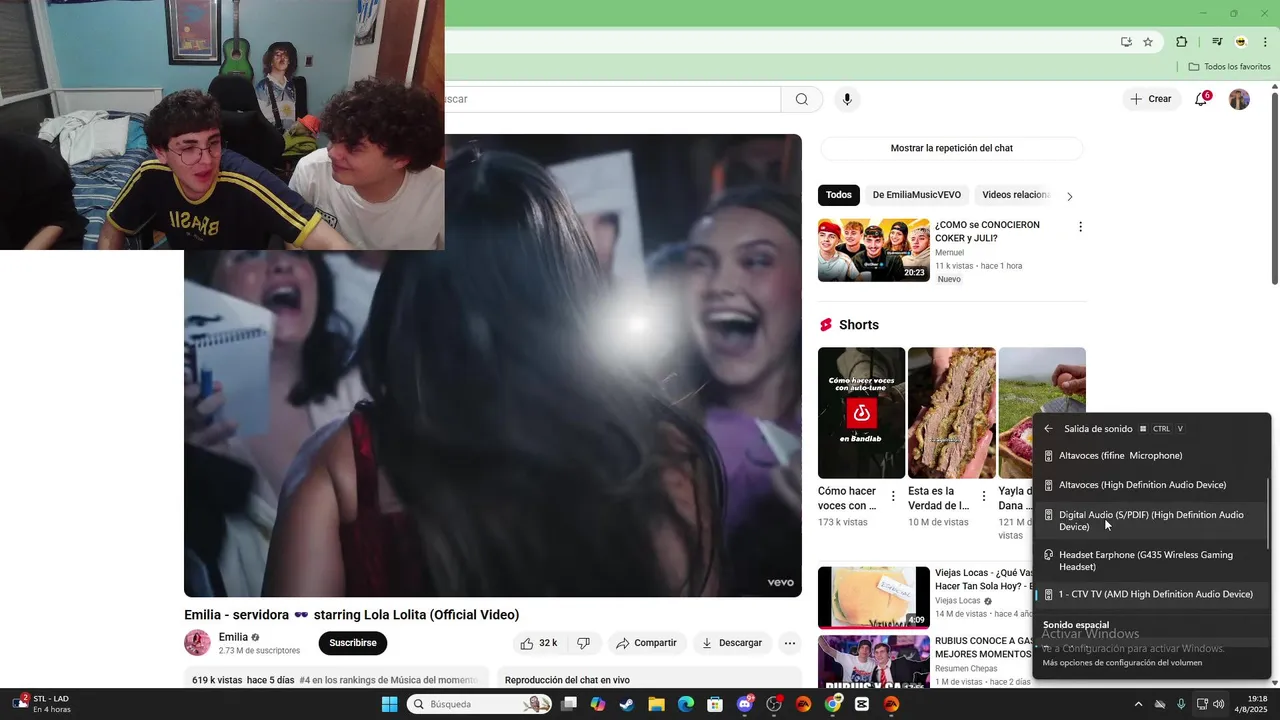Open Task View in the taskbar

click(x=569, y=704)
